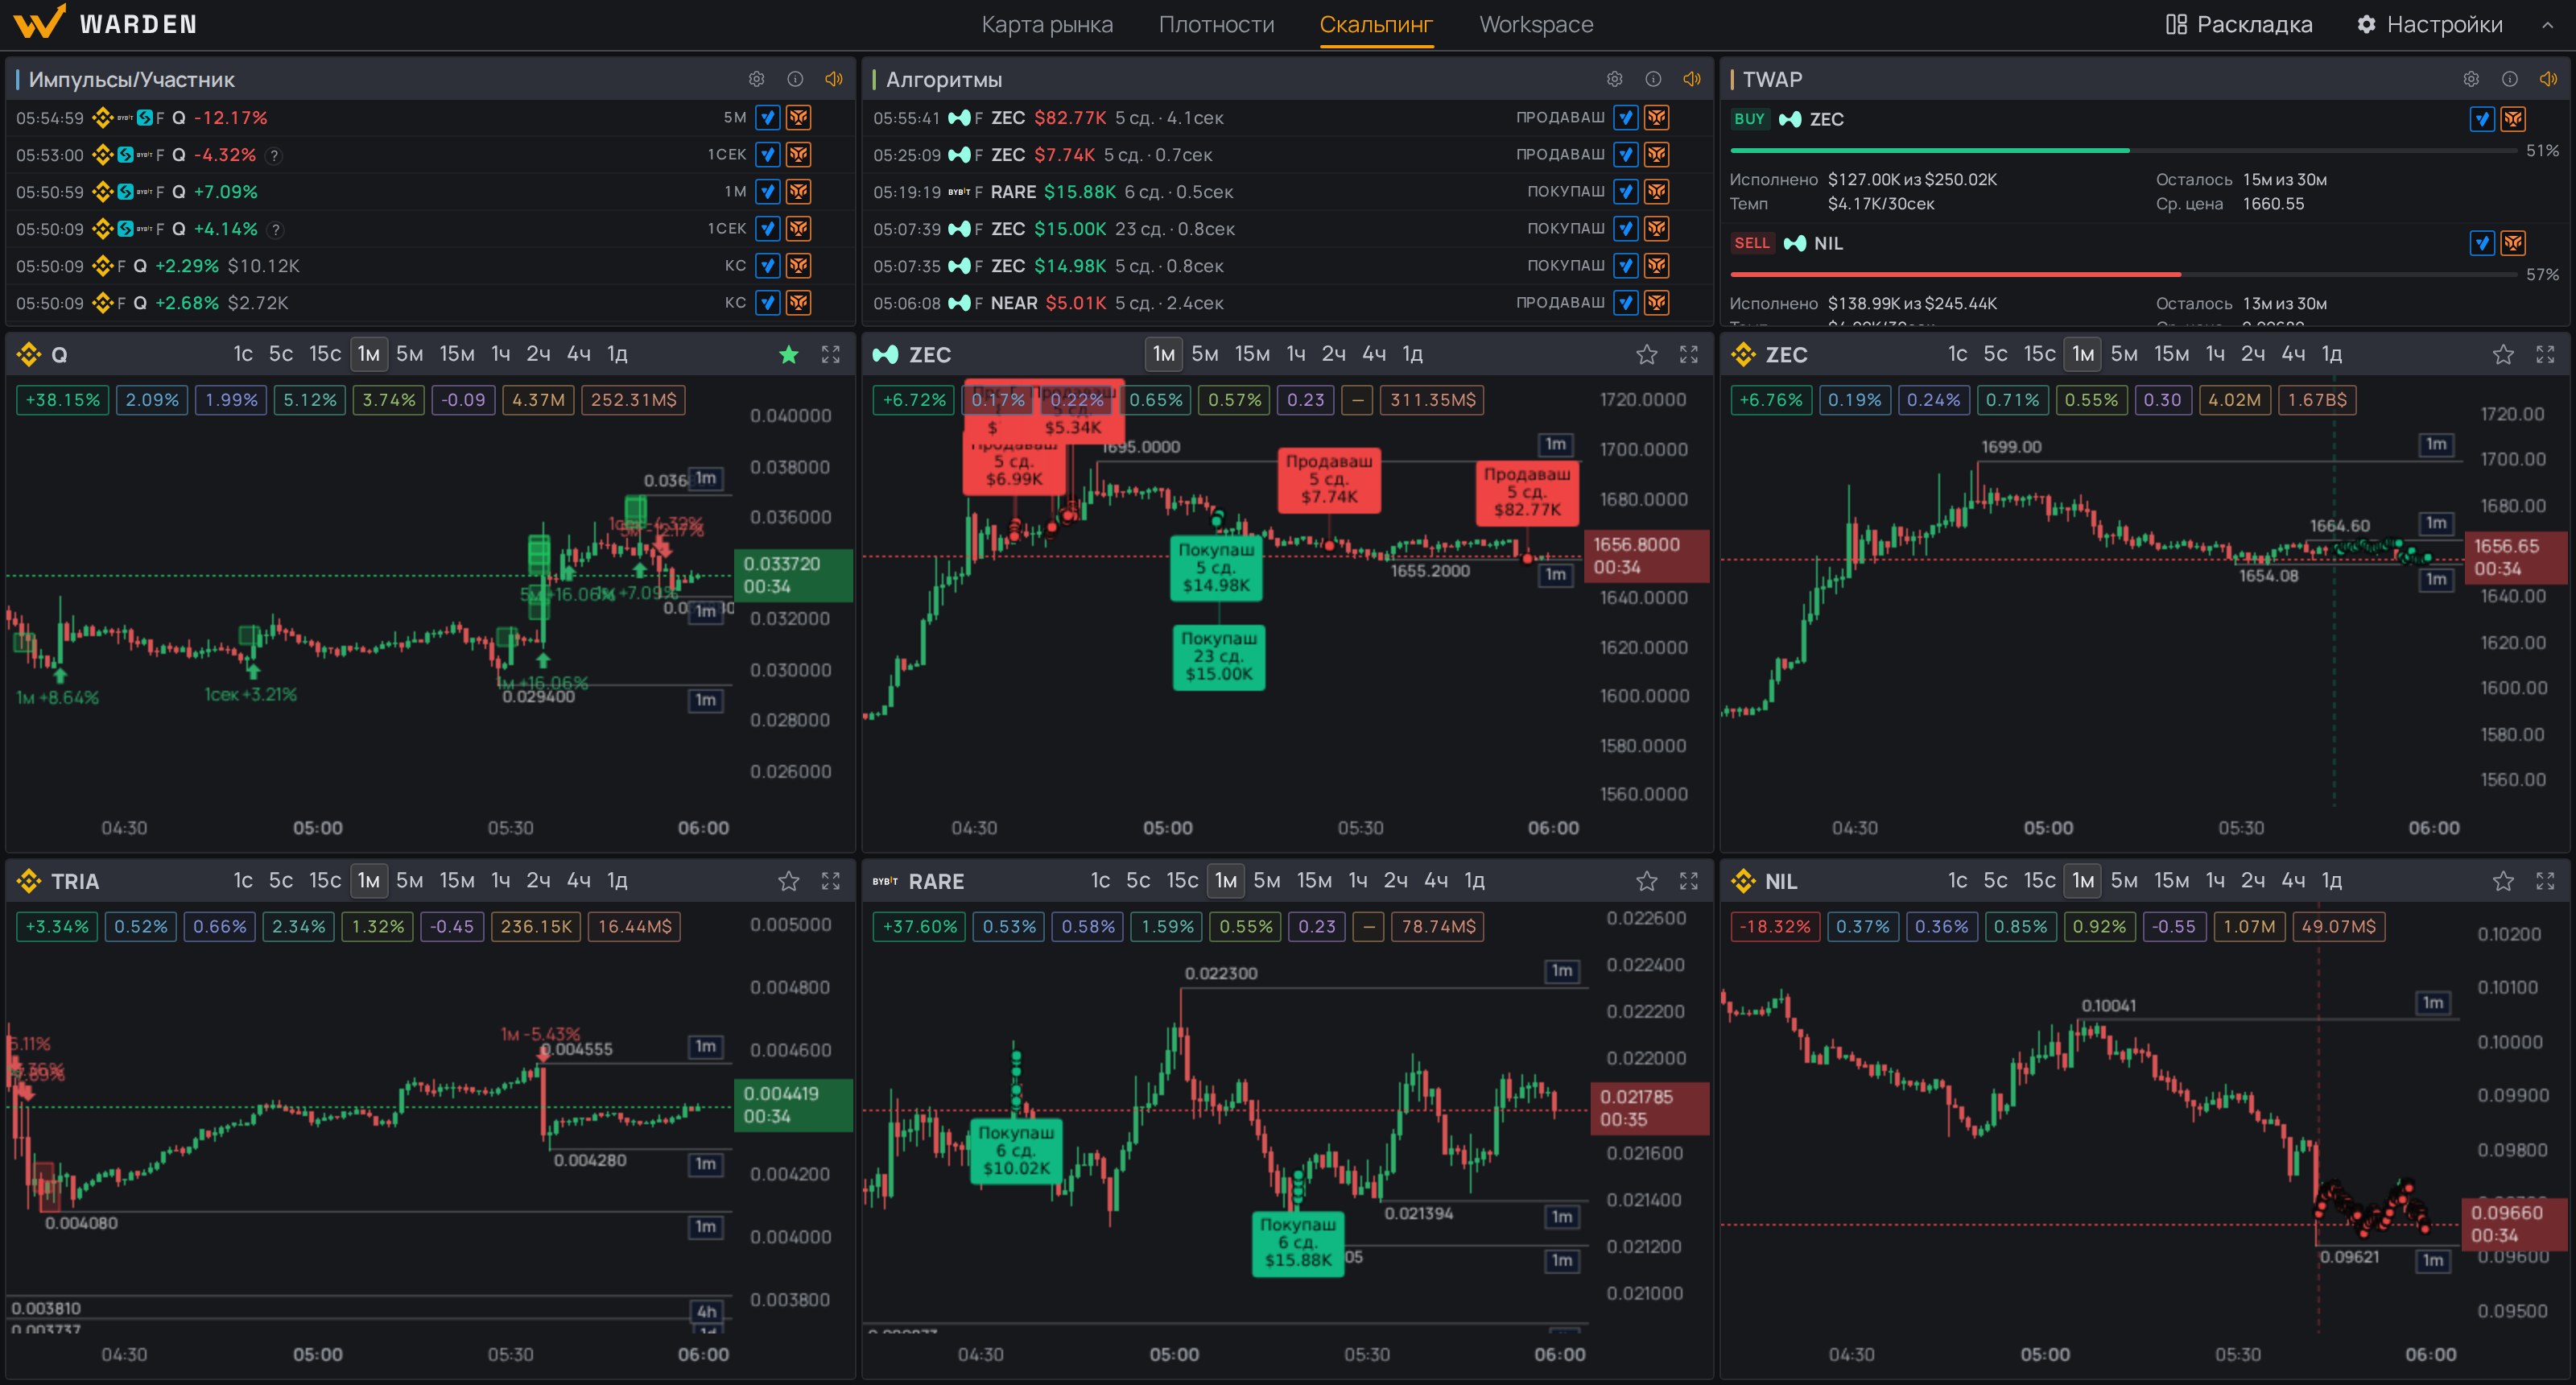
Task: Click orange icon on TWAP BUY ZEC row
Action: [x=2513, y=120]
